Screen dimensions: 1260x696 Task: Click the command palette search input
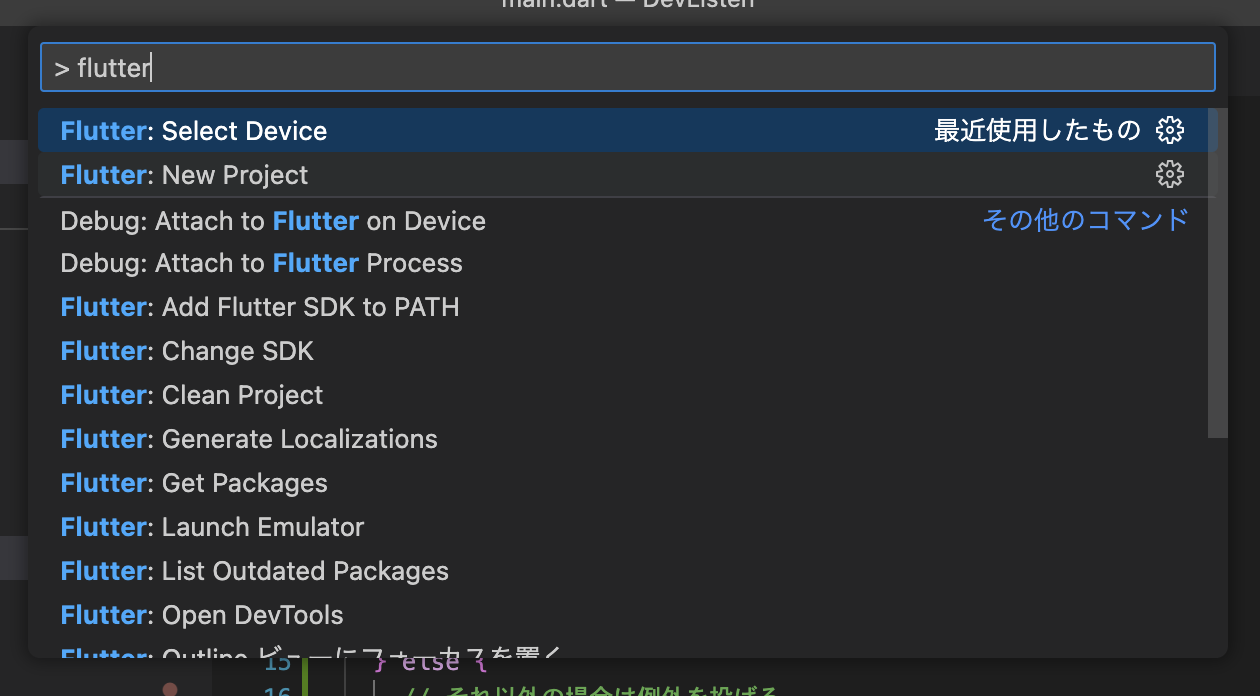click(x=627, y=68)
